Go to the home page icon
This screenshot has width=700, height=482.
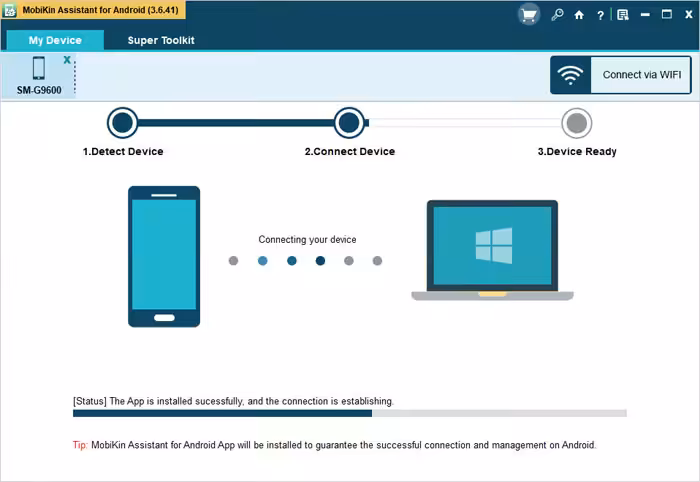[x=578, y=15]
